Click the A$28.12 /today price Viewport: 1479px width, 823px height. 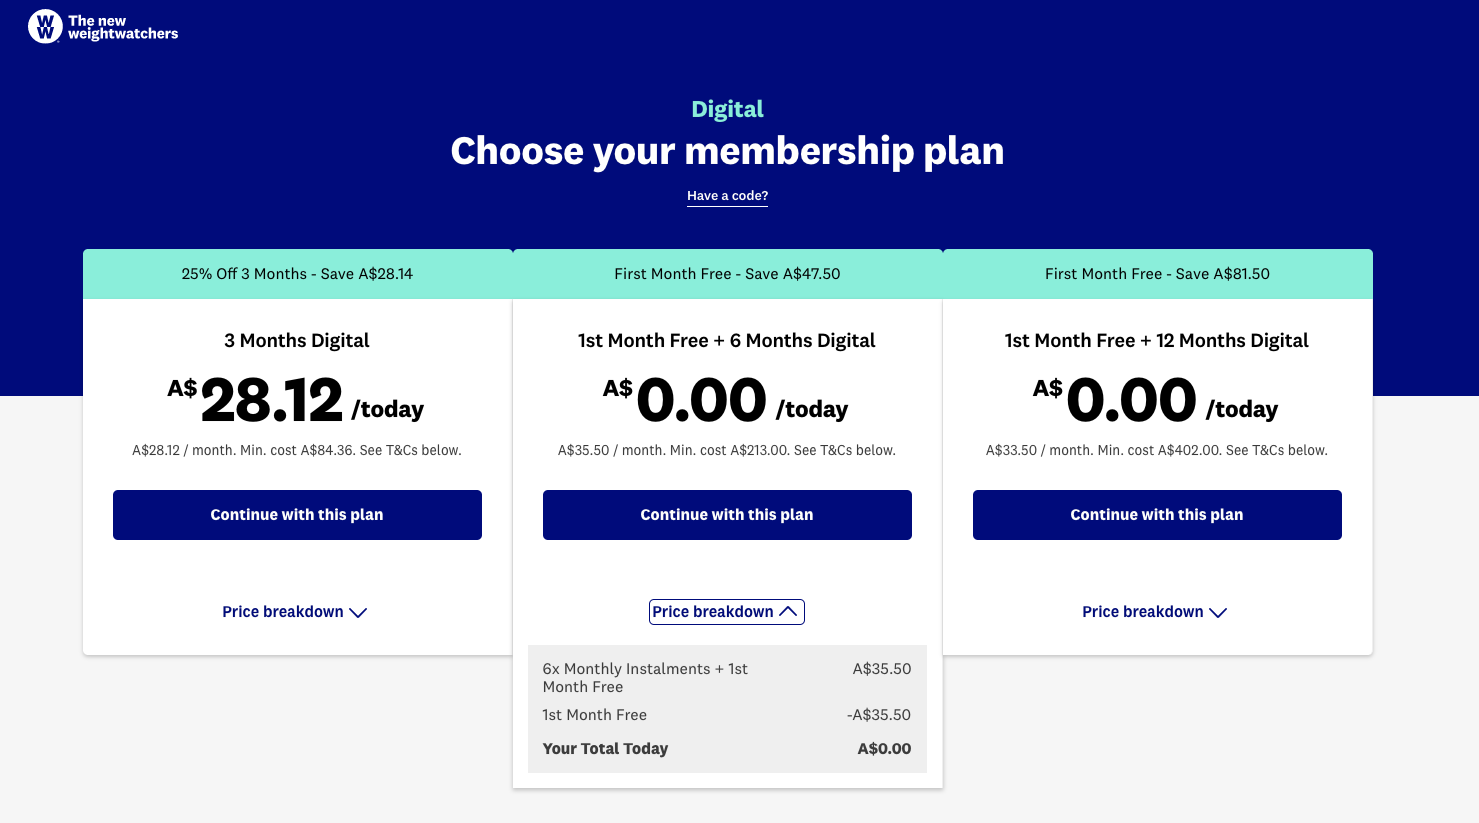point(296,401)
